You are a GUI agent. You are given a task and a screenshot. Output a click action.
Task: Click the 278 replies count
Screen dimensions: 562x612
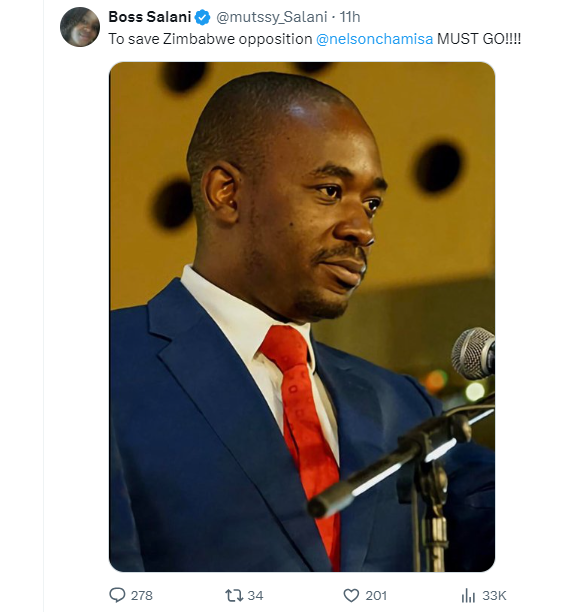click(x=142, y=596)
